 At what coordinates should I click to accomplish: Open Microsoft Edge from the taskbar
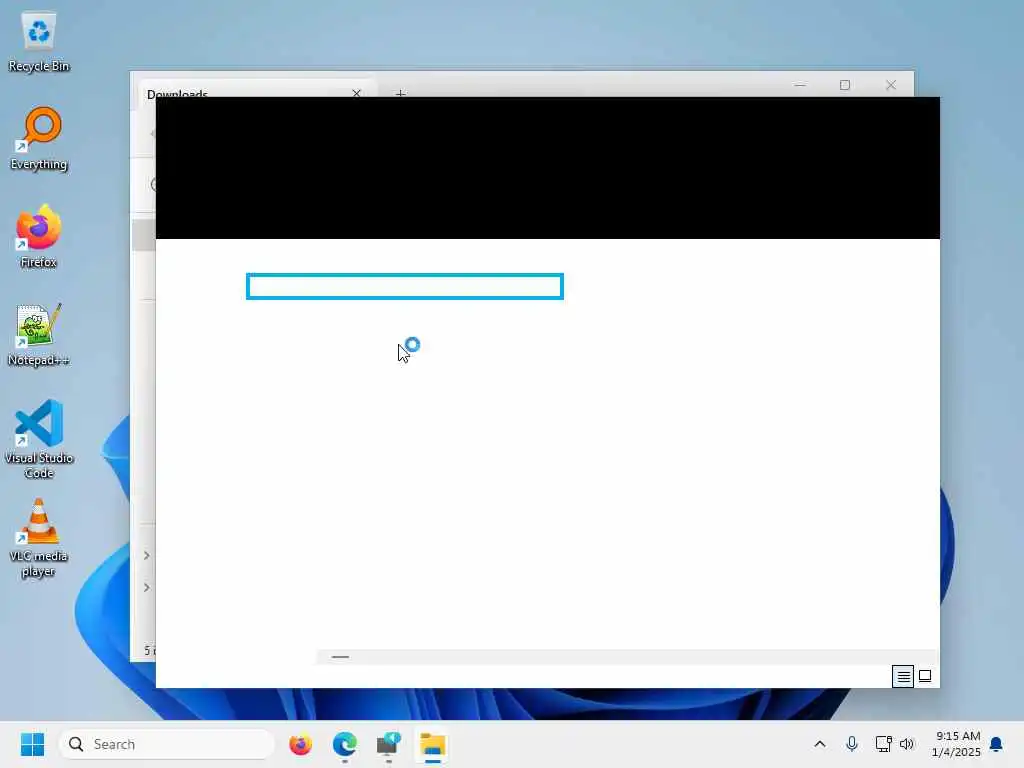344,744
